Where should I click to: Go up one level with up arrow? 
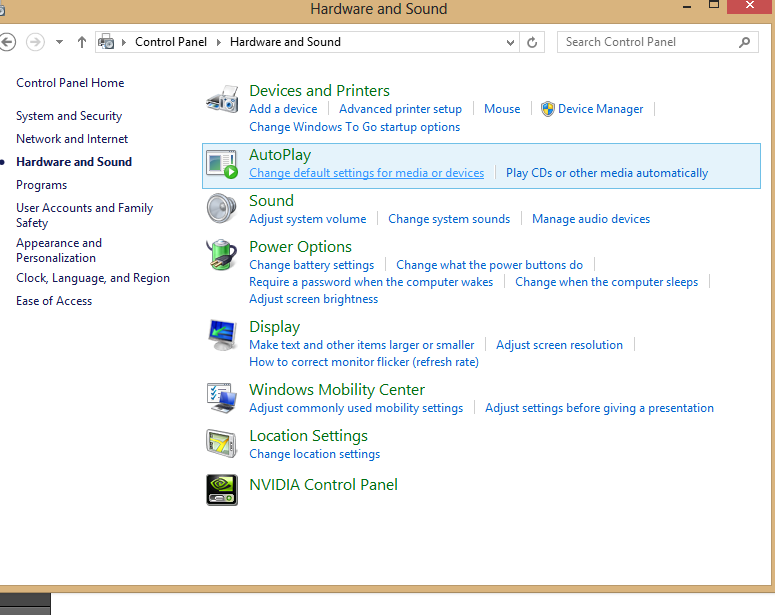[82, 42]
